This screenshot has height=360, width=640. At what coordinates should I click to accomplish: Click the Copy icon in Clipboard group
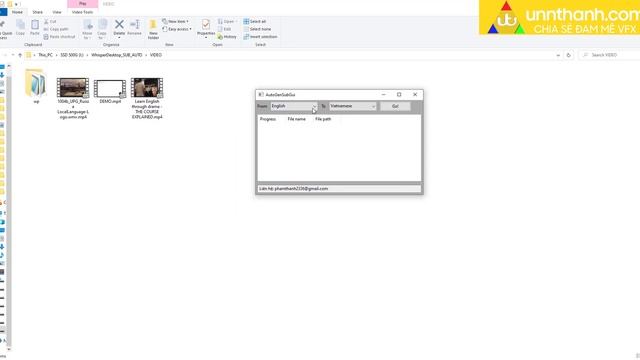click(x=20, y=27)
